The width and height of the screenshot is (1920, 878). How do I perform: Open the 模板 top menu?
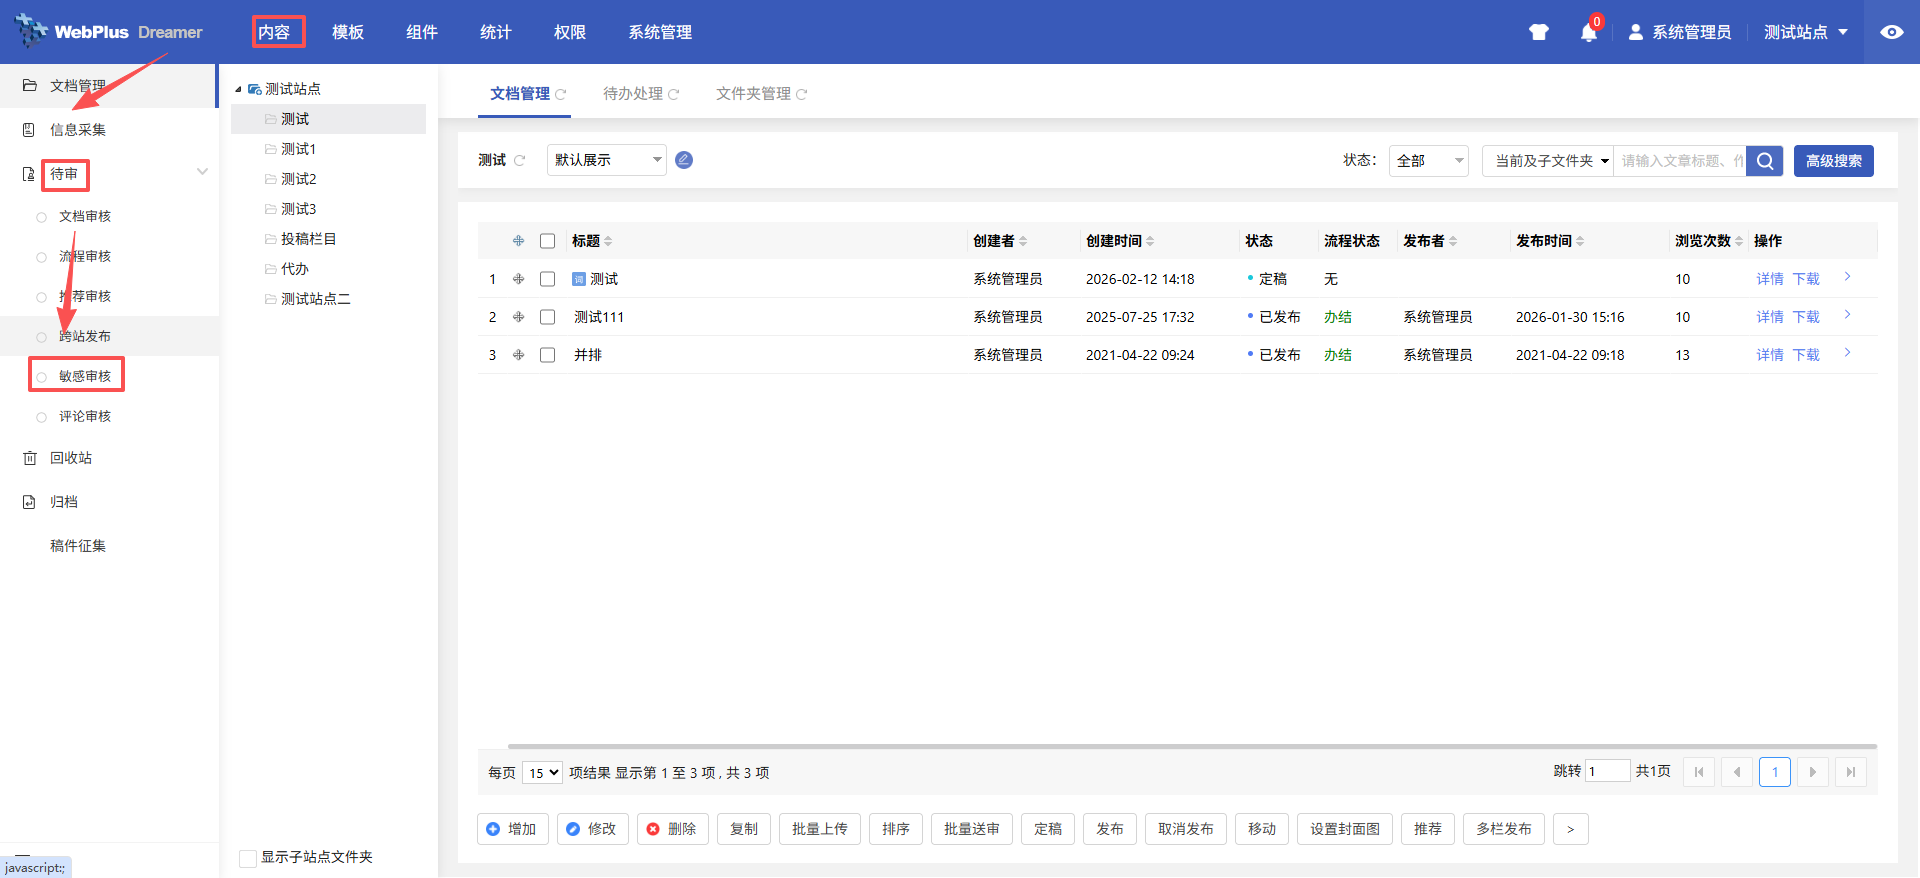[348, 32]
